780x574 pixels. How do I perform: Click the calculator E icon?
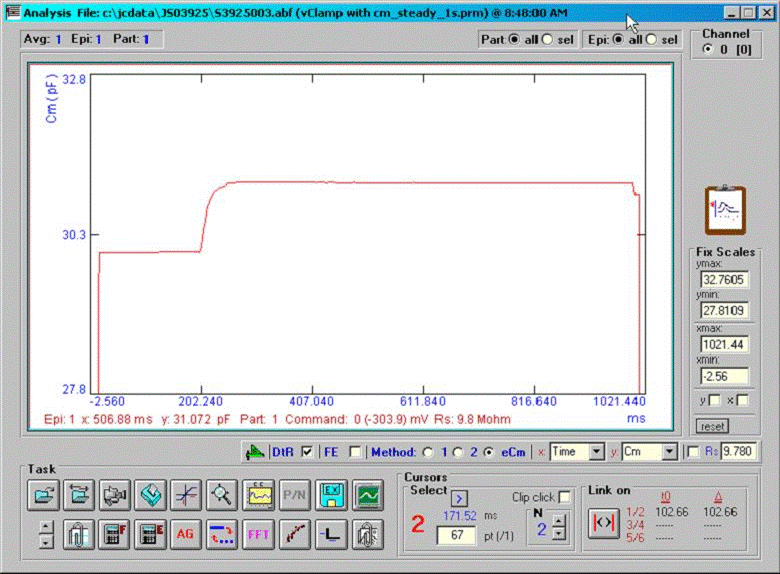(x=150, y=534)
